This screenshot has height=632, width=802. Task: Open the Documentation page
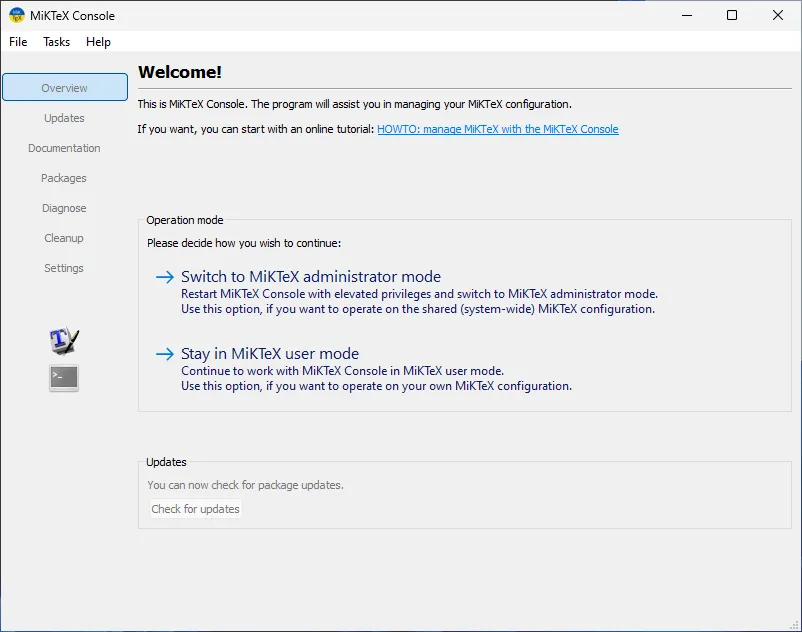tap(64, 148)
